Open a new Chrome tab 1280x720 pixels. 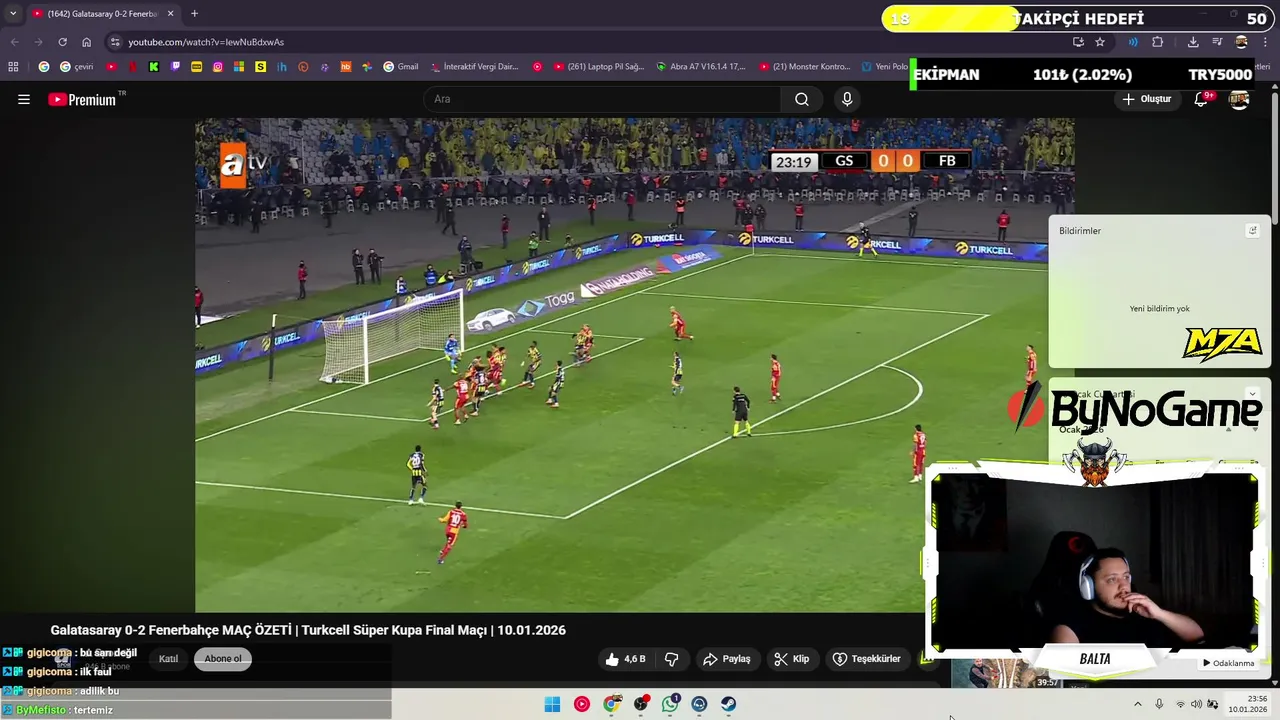tap(194, 14)
